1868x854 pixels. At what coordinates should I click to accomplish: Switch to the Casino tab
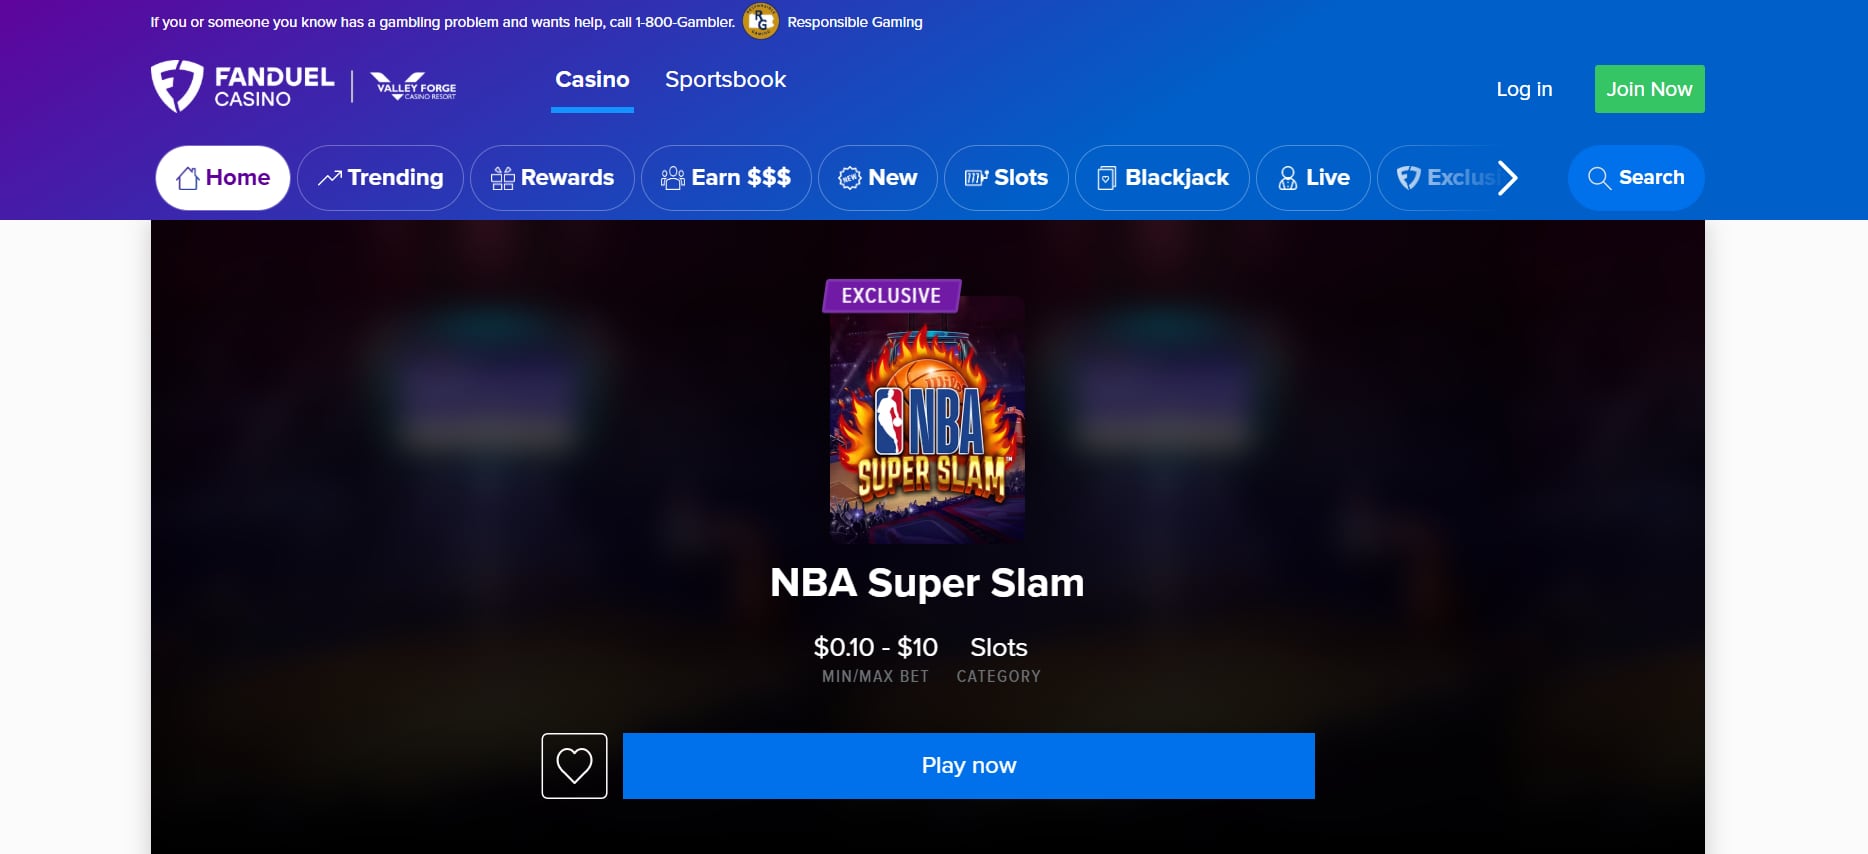coord(592,80)
